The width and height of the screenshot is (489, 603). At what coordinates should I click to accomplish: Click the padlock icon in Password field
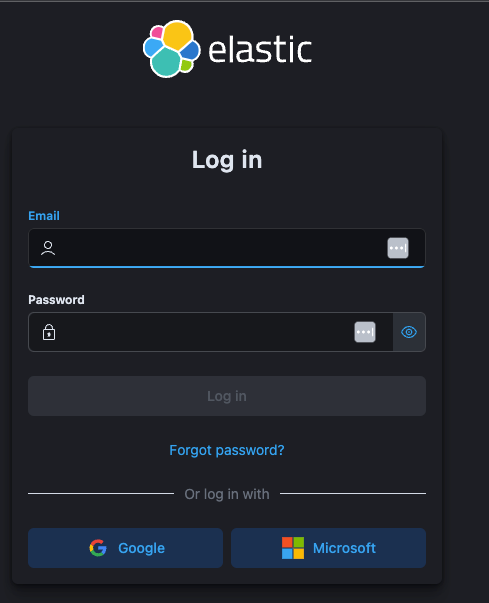point(49,332)
